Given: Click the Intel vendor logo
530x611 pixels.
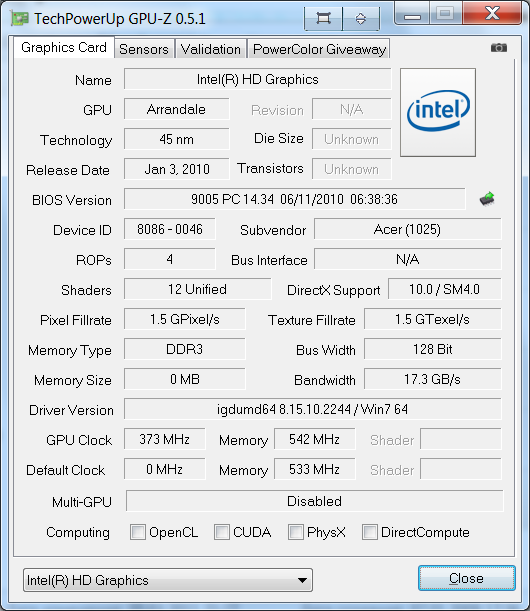Looking at the screenshot, I should point(438,113).
